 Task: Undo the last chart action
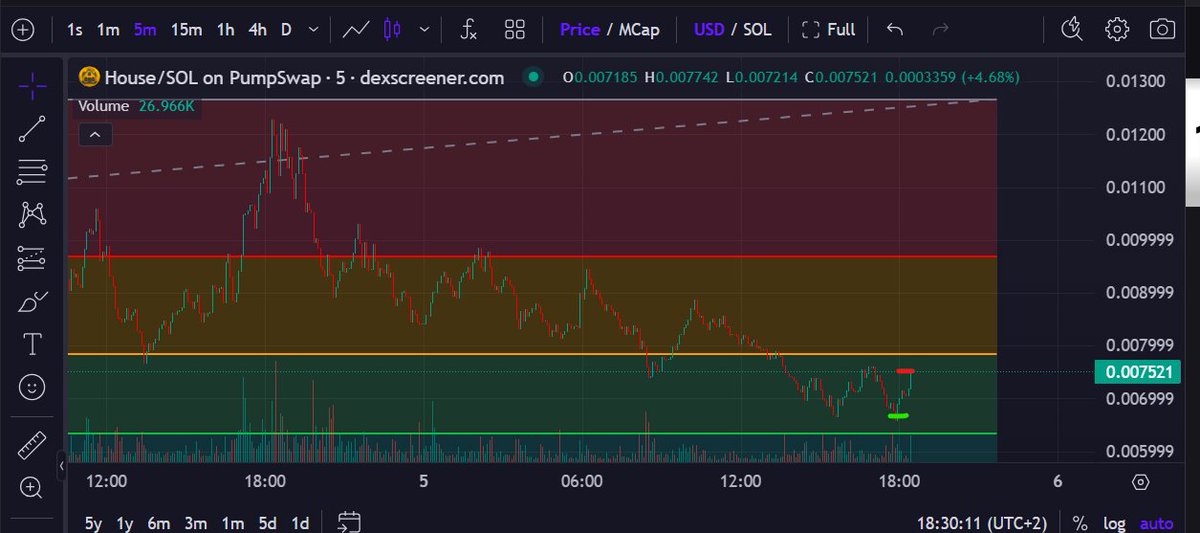895,29
